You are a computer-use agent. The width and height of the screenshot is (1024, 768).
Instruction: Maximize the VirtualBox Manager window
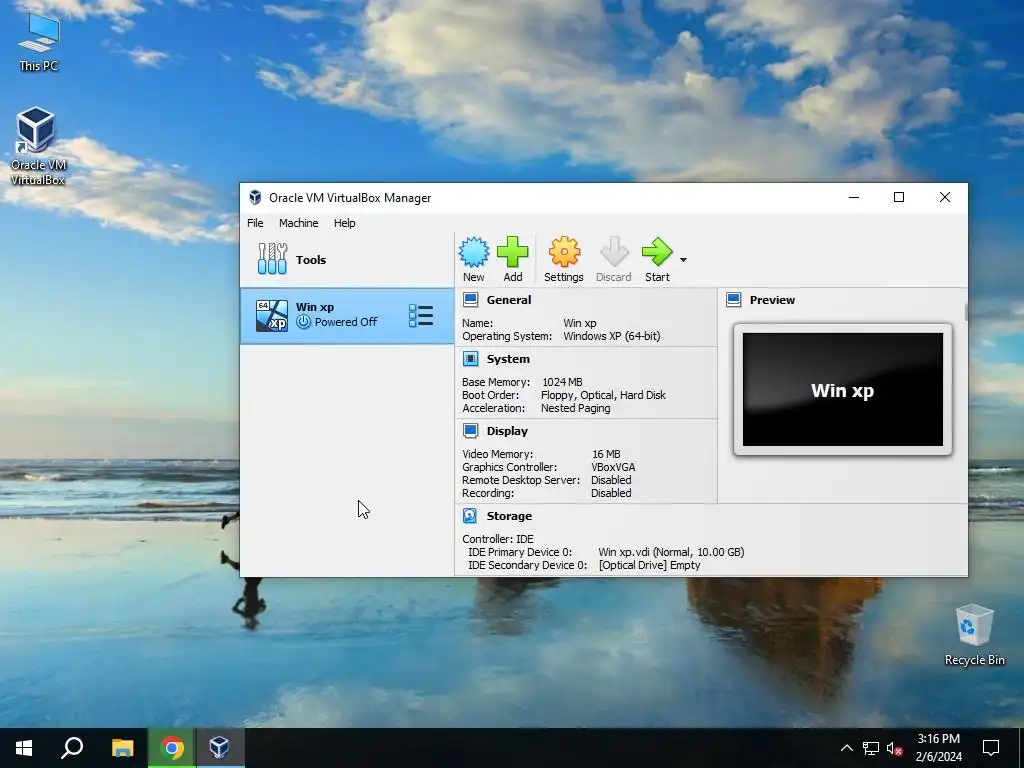click(x=899, y=197)
